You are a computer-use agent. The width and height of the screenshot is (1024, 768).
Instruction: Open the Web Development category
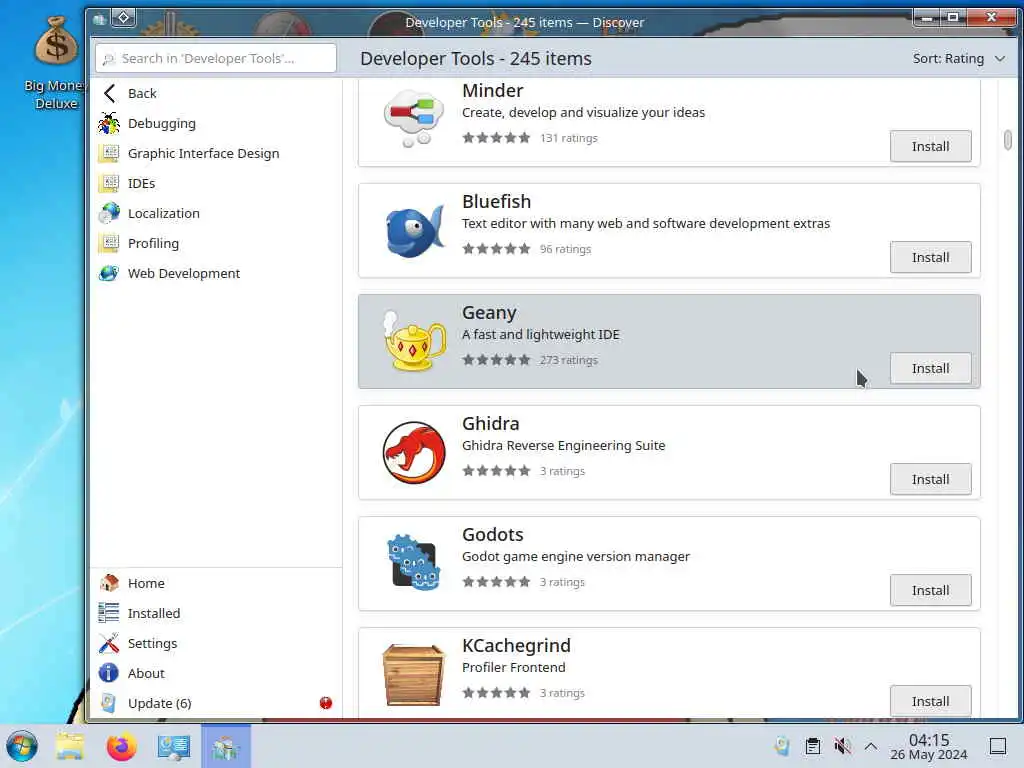(216, 274)
